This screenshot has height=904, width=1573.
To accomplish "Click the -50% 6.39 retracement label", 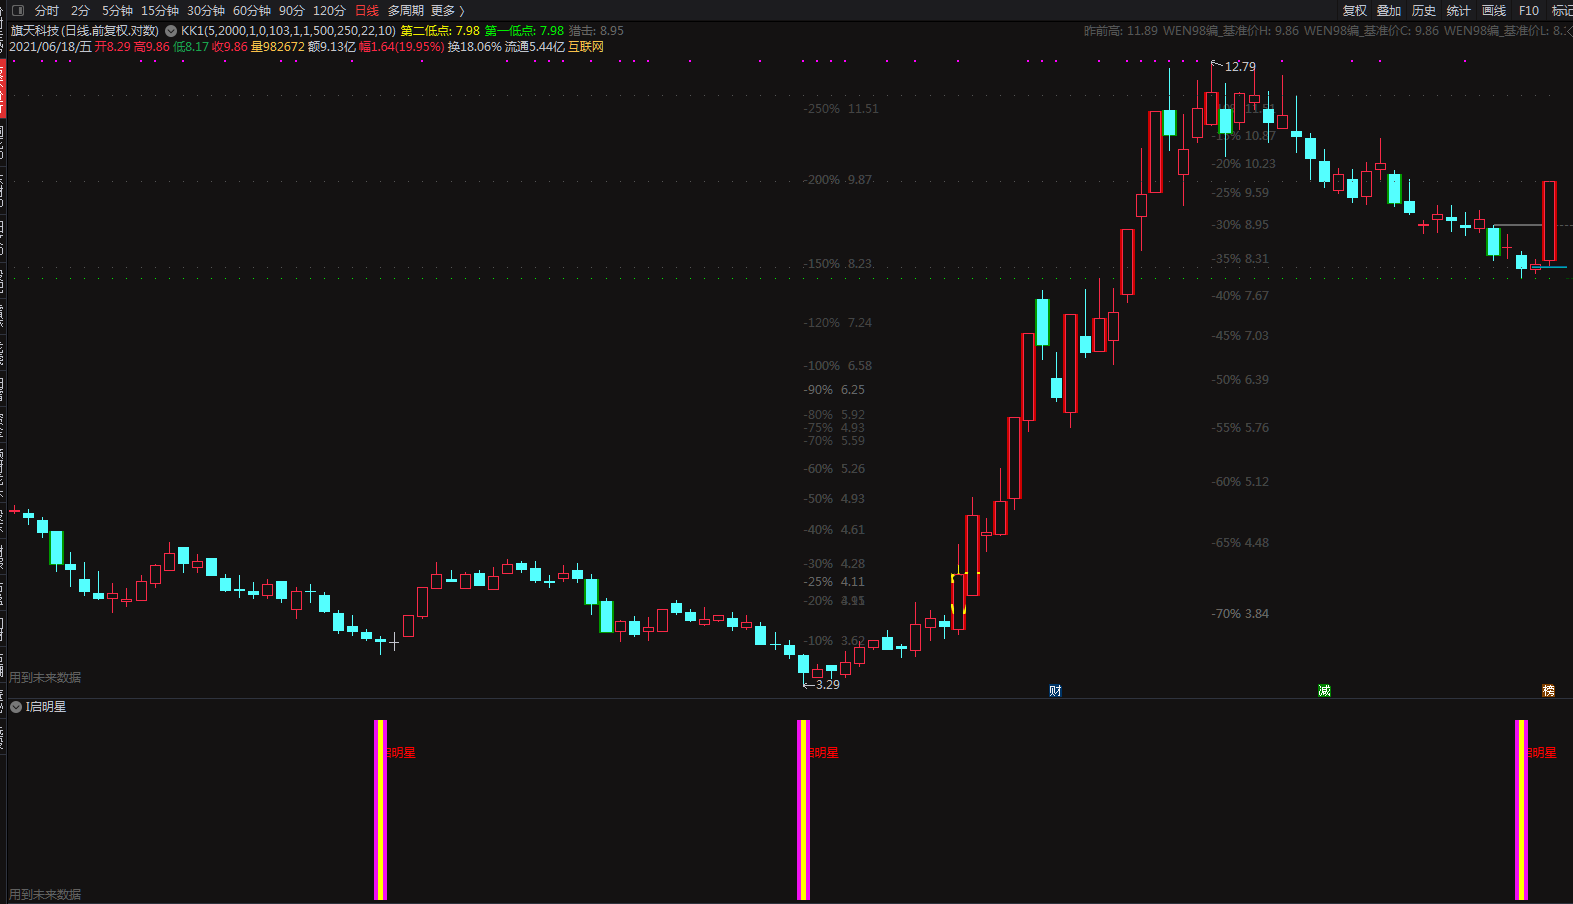I will click(1240, 380).
